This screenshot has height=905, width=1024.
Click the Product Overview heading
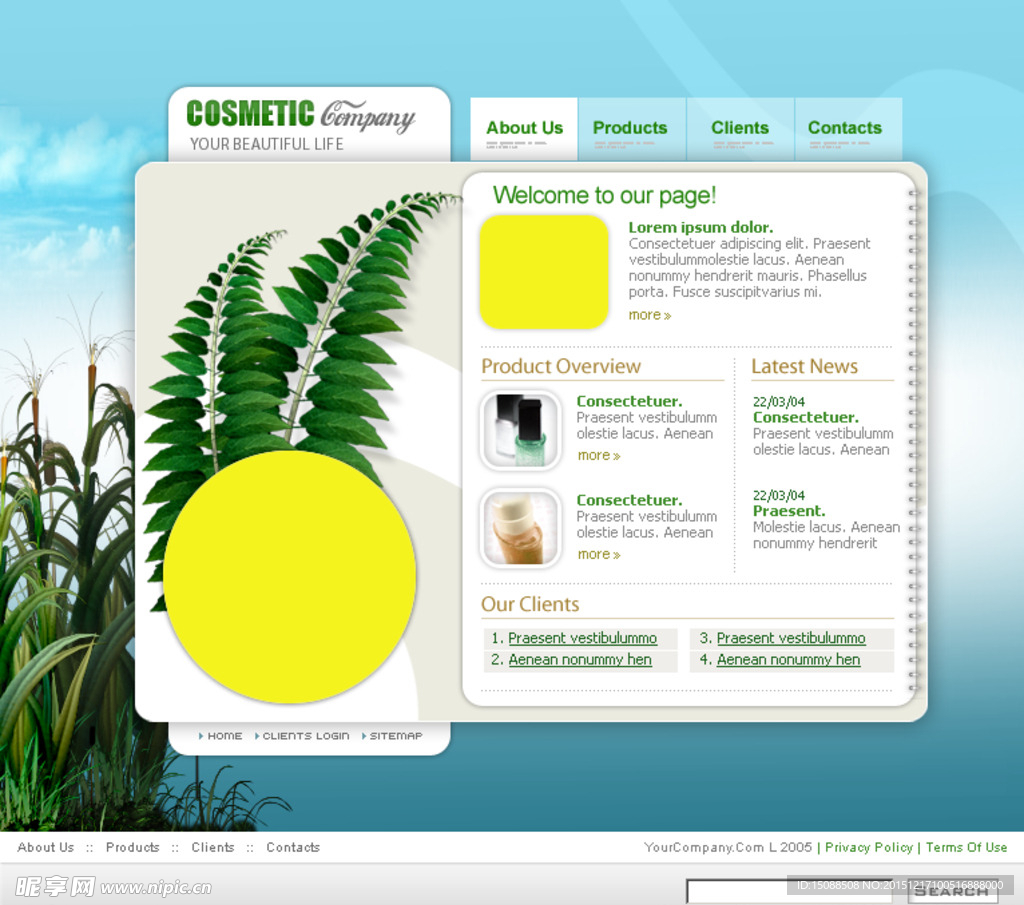pos(561,366)
